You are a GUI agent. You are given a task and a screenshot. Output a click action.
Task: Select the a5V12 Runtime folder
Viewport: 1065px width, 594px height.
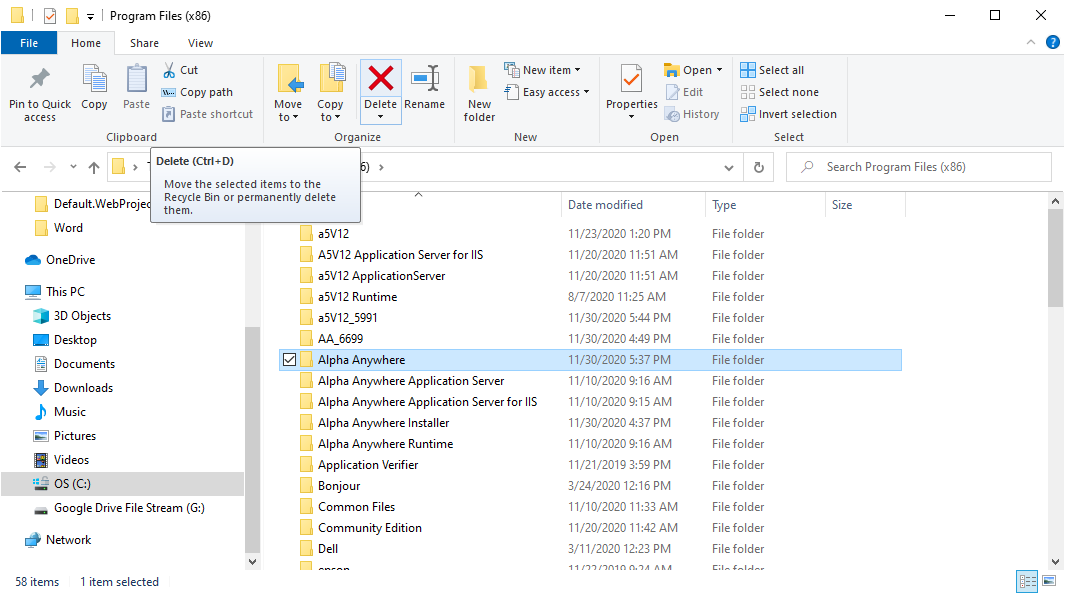[357, 297]
